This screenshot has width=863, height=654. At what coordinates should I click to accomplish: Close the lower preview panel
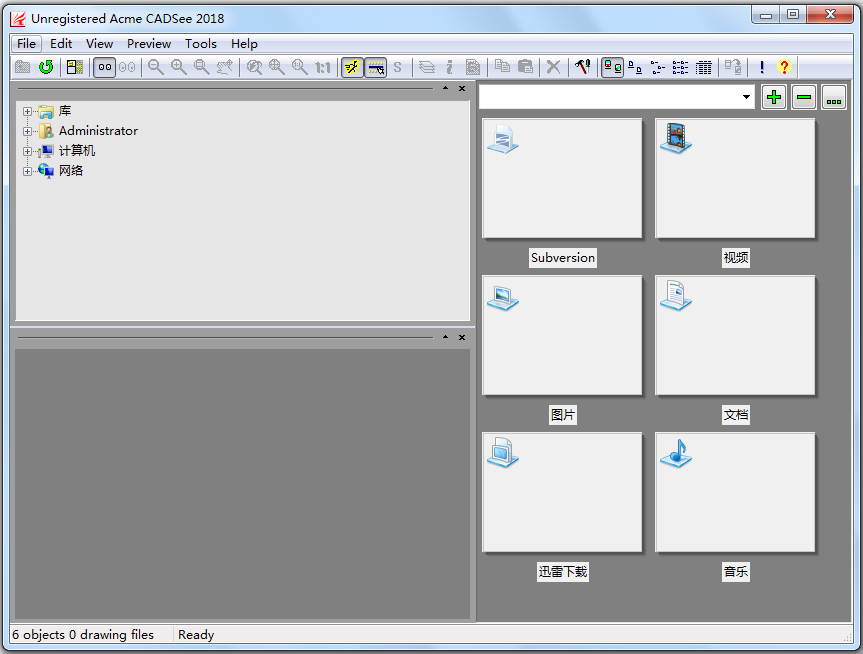pos(462,337)
